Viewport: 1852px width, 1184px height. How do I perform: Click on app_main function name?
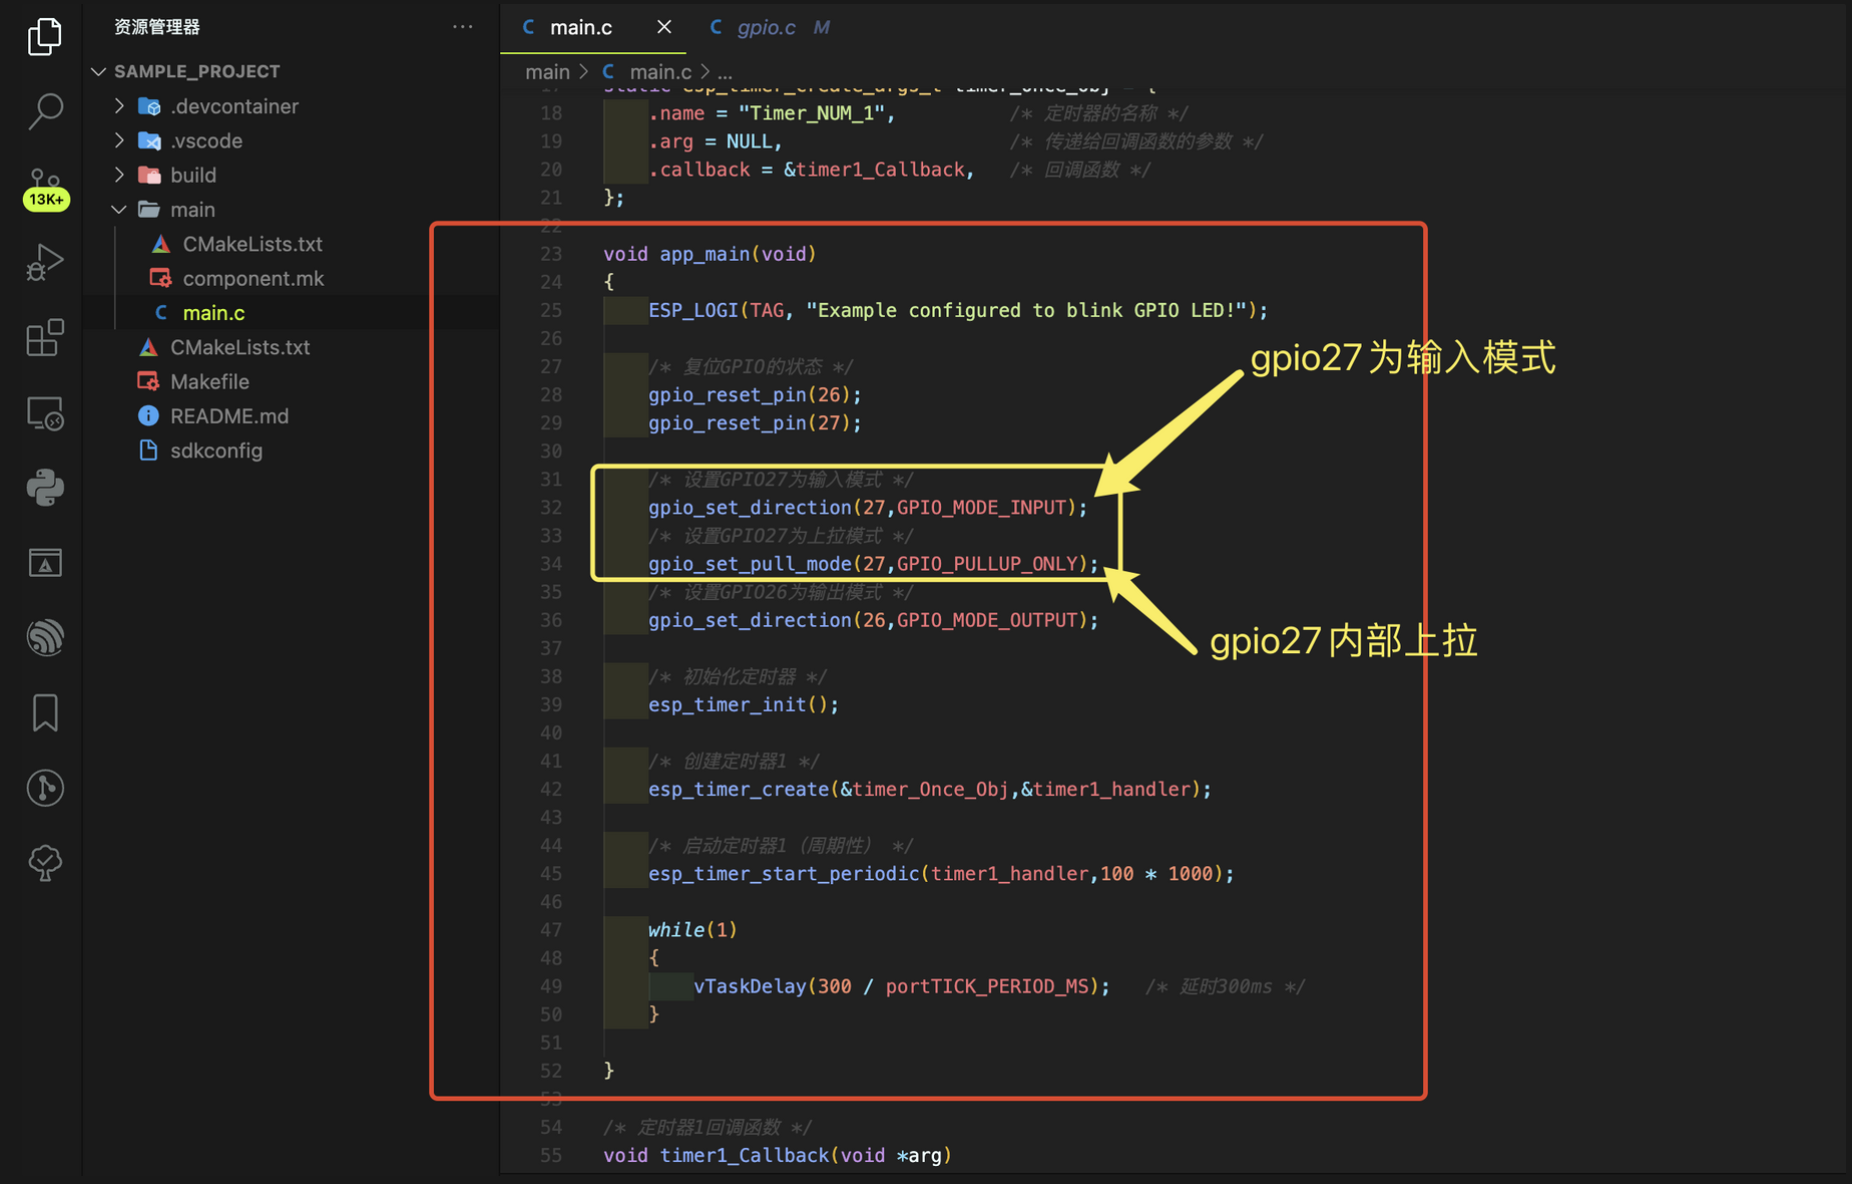point(704,254)
